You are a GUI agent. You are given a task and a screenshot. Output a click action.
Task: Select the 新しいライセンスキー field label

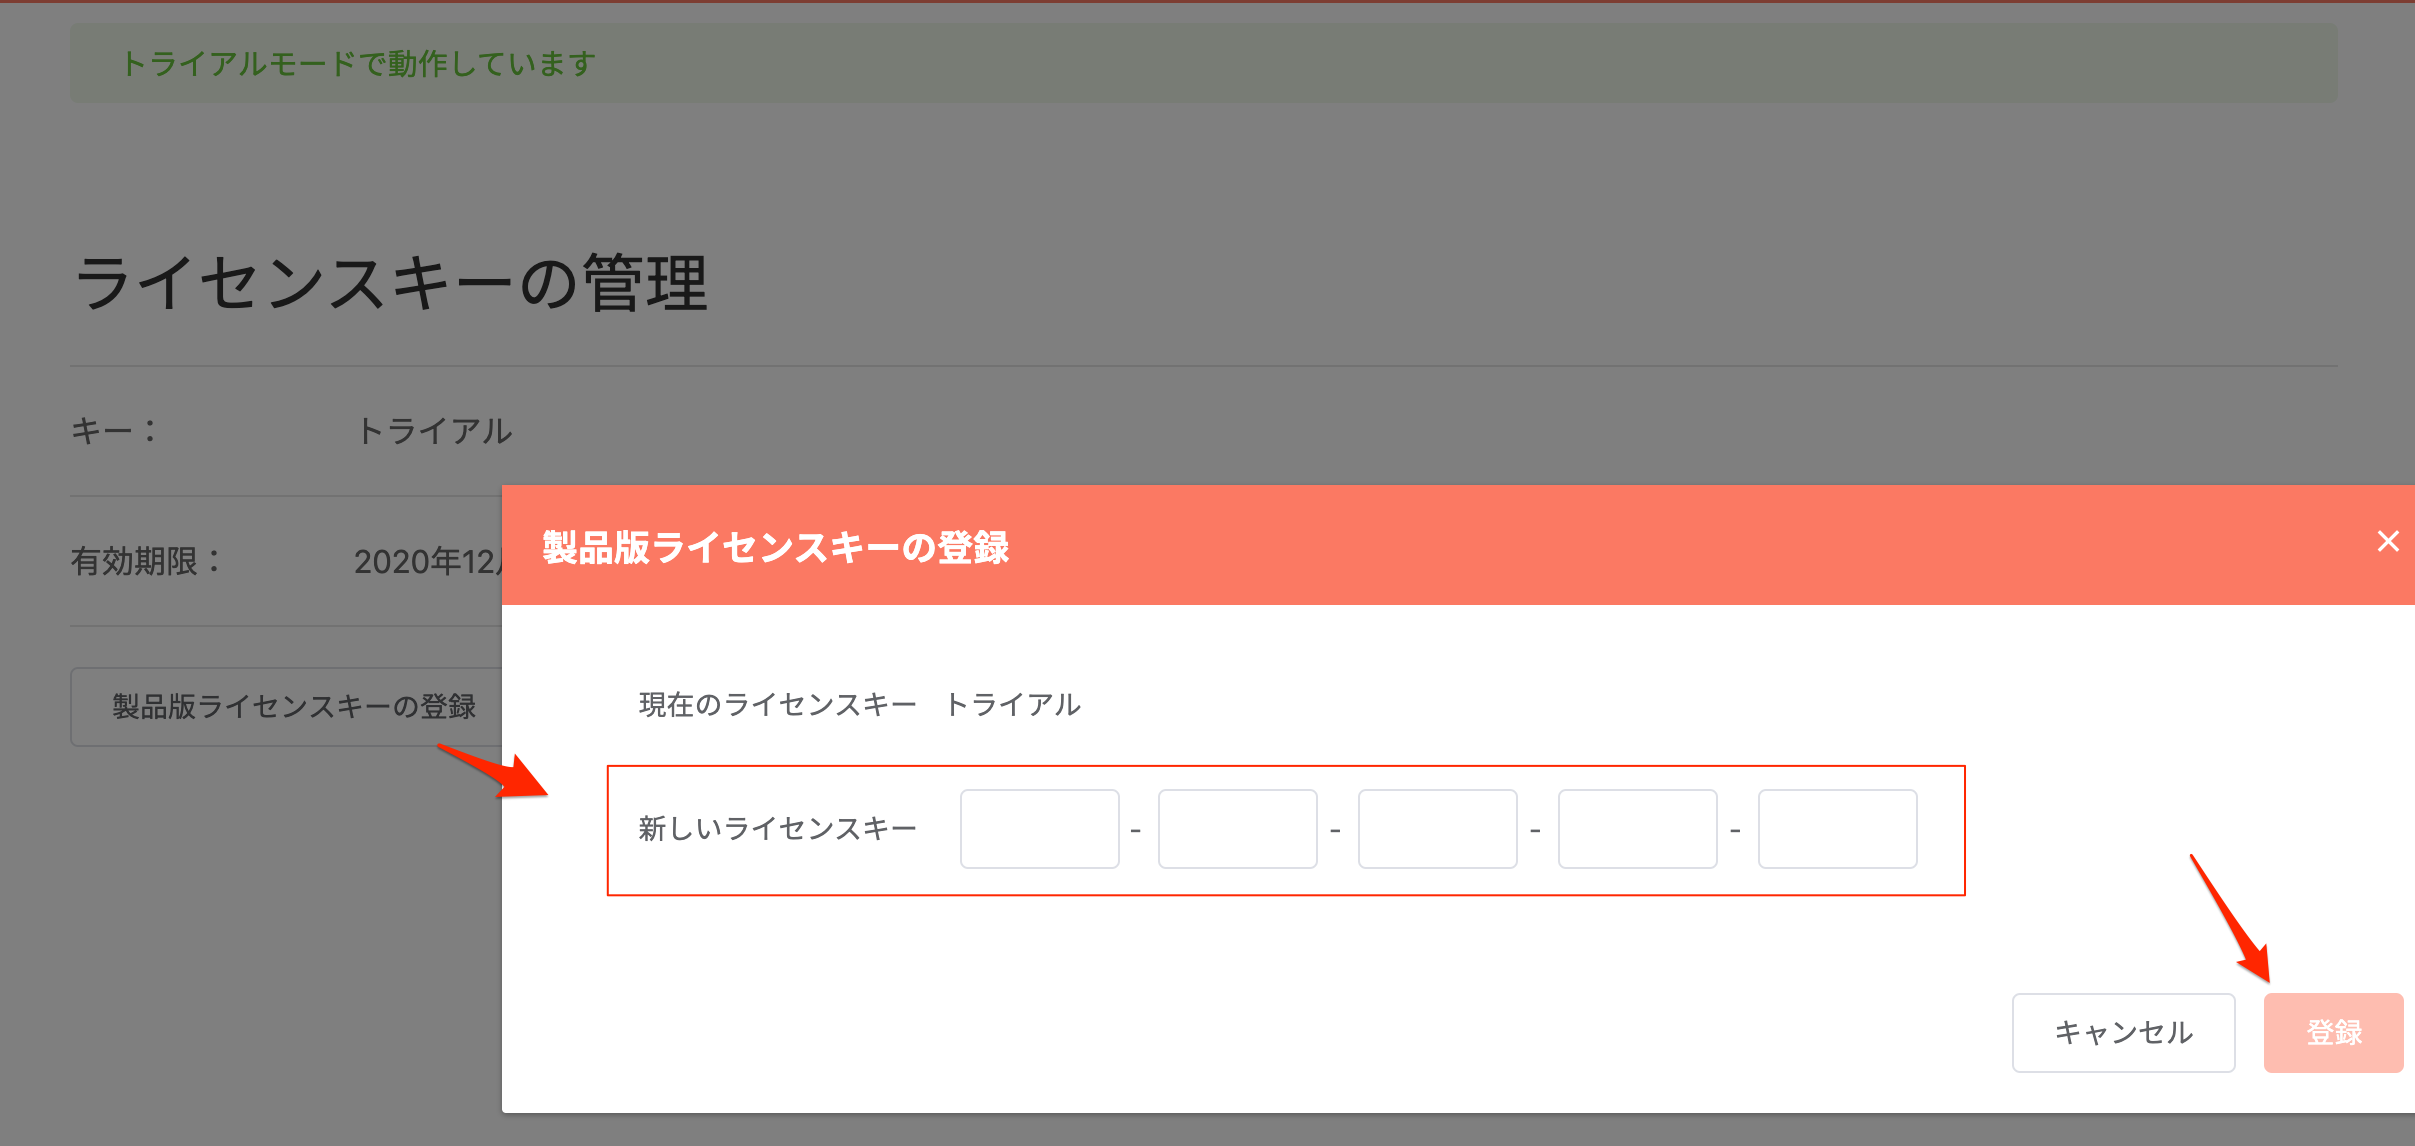(778, 828)
